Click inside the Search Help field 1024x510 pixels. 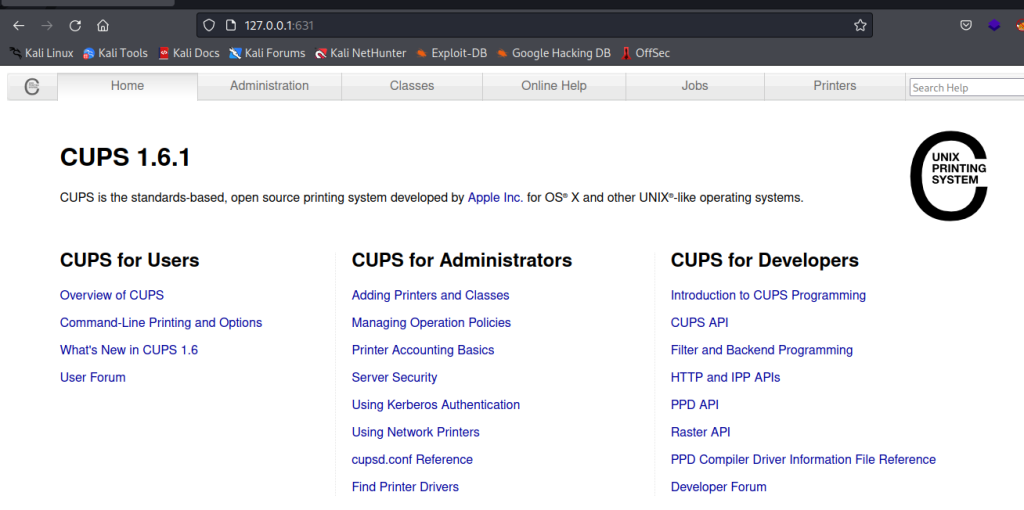(x=964, y=88)
